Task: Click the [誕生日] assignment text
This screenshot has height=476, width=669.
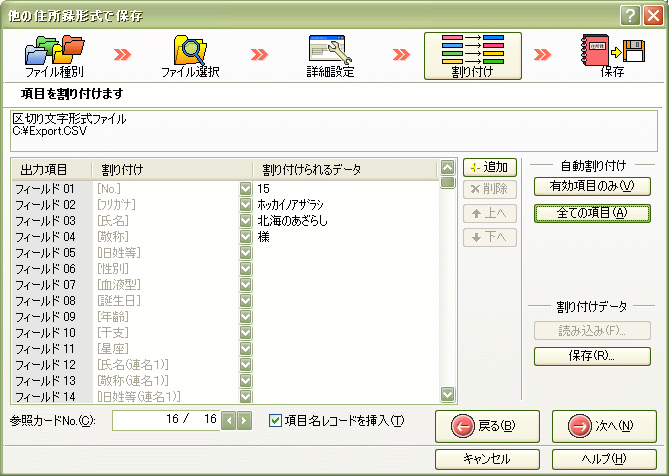Action: click(119, 301)
